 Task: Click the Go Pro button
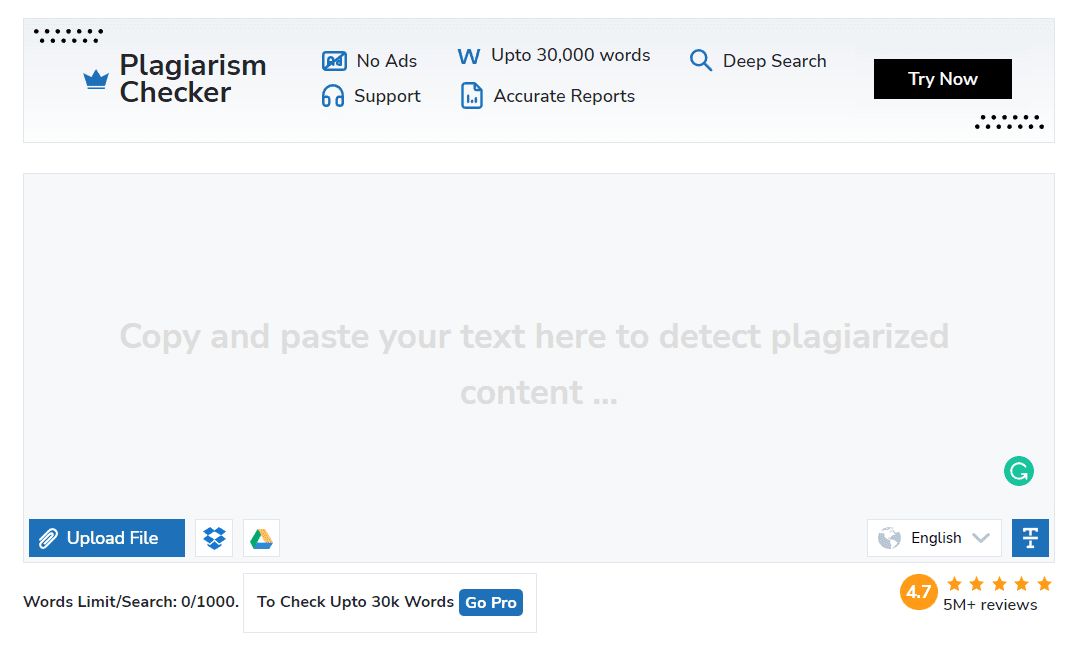click(491, 603)
